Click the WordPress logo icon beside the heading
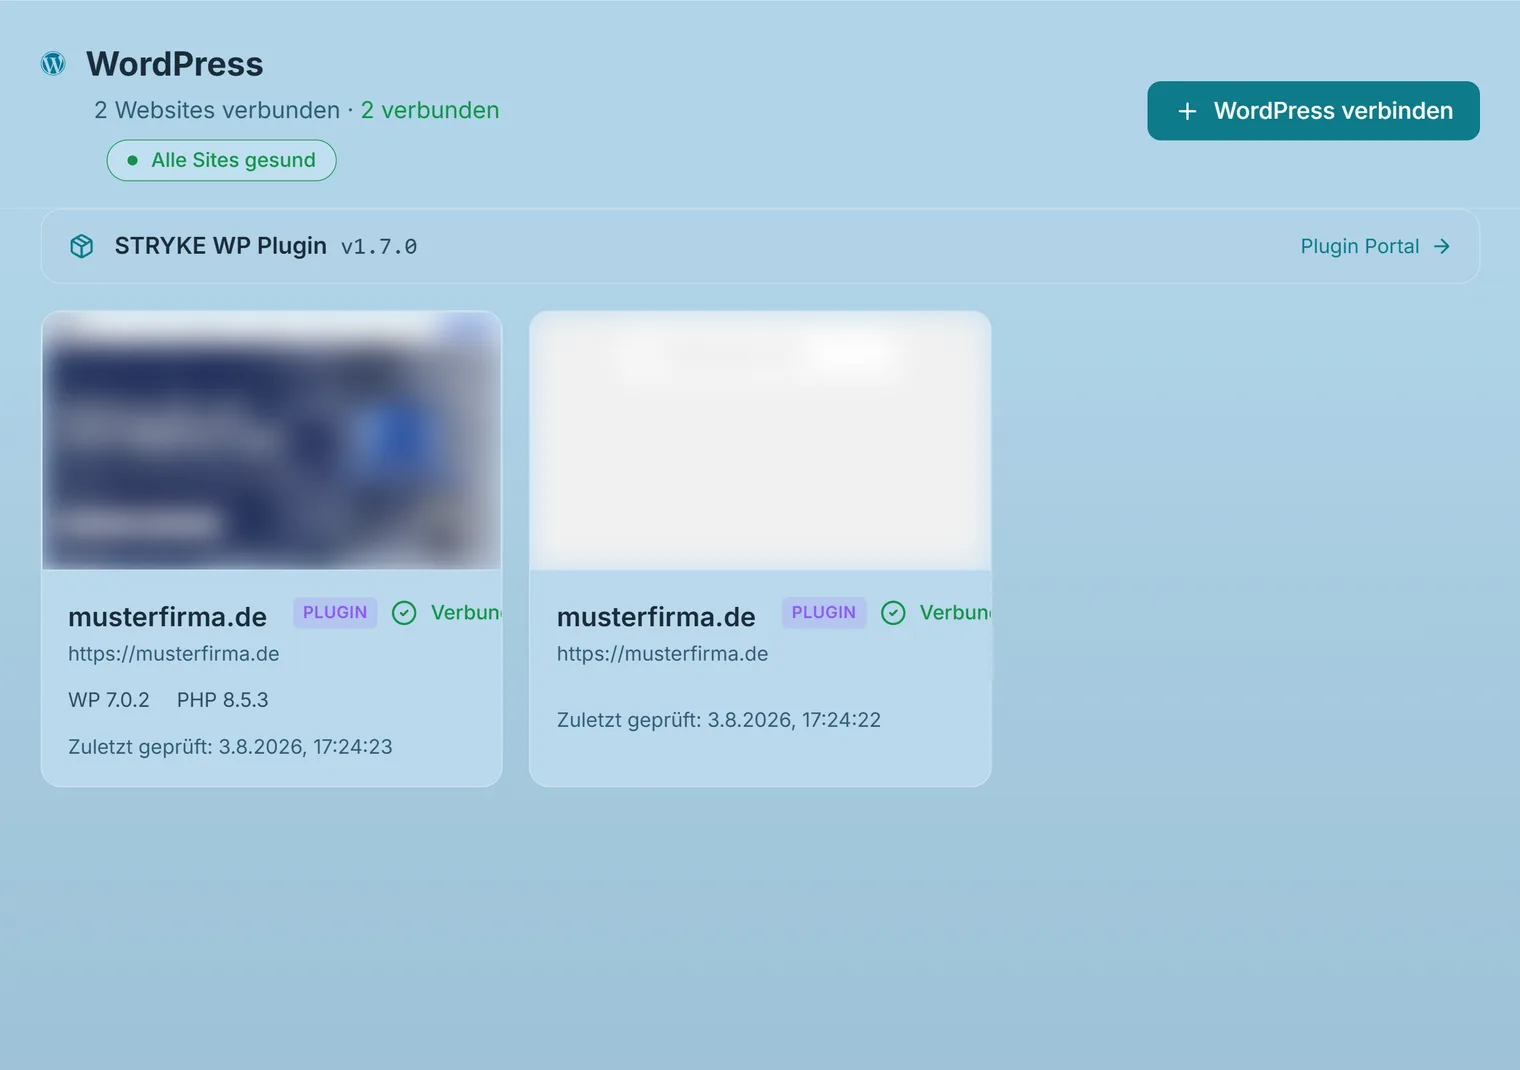 click(x=53, y=64)
